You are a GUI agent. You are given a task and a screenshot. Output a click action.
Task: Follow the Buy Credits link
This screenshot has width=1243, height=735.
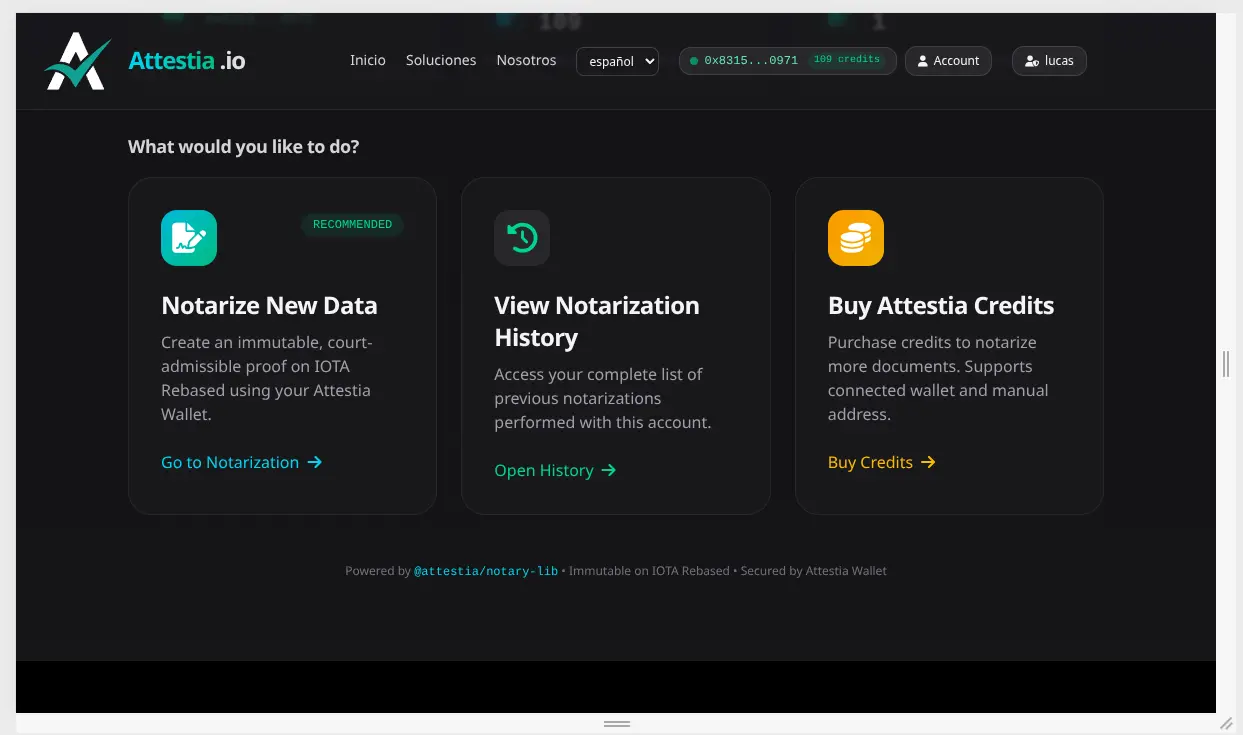pyautogui.click(x=882, y=462)
